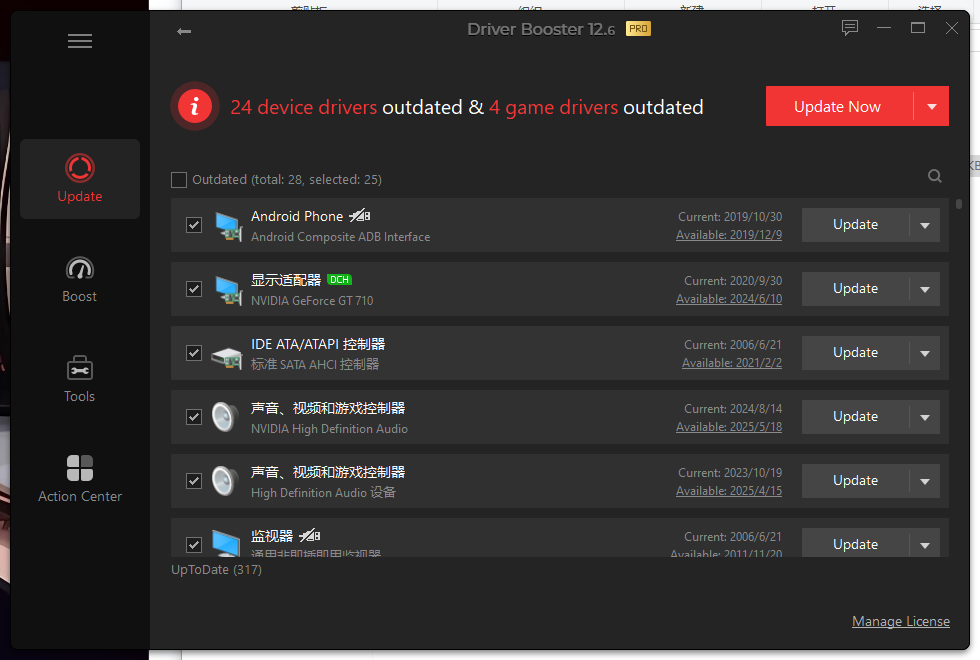This screenshot has height=660, width=980.
Task: Expand Update options for High Definition Audio 设备
Action: point(925,481)
